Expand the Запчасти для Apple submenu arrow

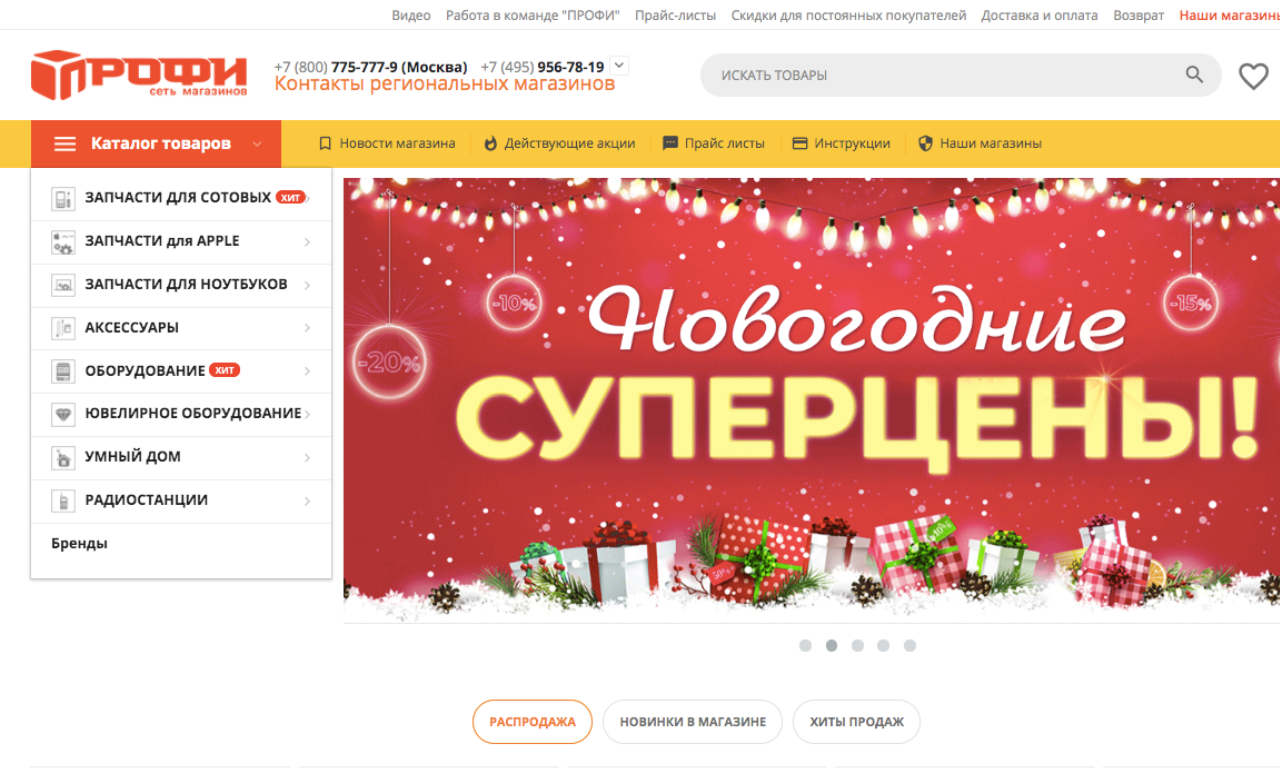pyautogui.click(x=307, y=242)
